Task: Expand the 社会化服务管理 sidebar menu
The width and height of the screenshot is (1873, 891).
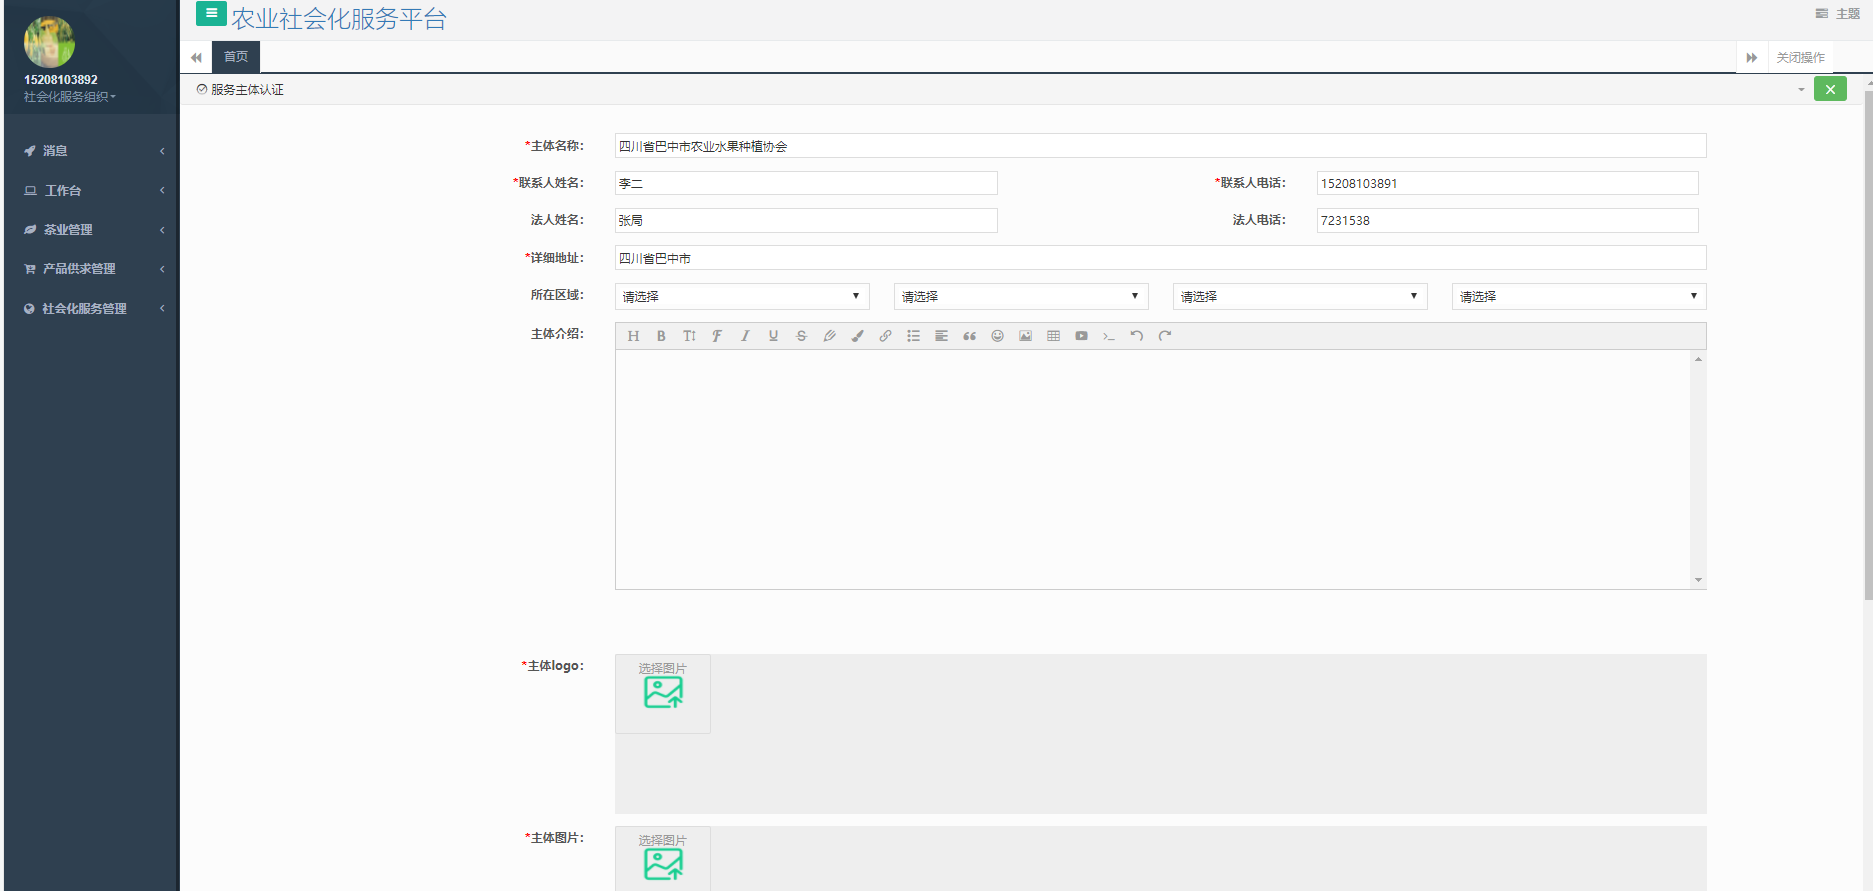Action: pyautogui.click(x=85, y=309)
